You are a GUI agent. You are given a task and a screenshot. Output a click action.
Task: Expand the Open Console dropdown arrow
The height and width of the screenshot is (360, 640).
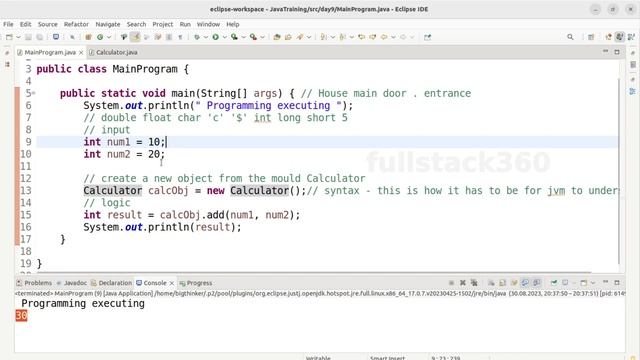point(593,283)
